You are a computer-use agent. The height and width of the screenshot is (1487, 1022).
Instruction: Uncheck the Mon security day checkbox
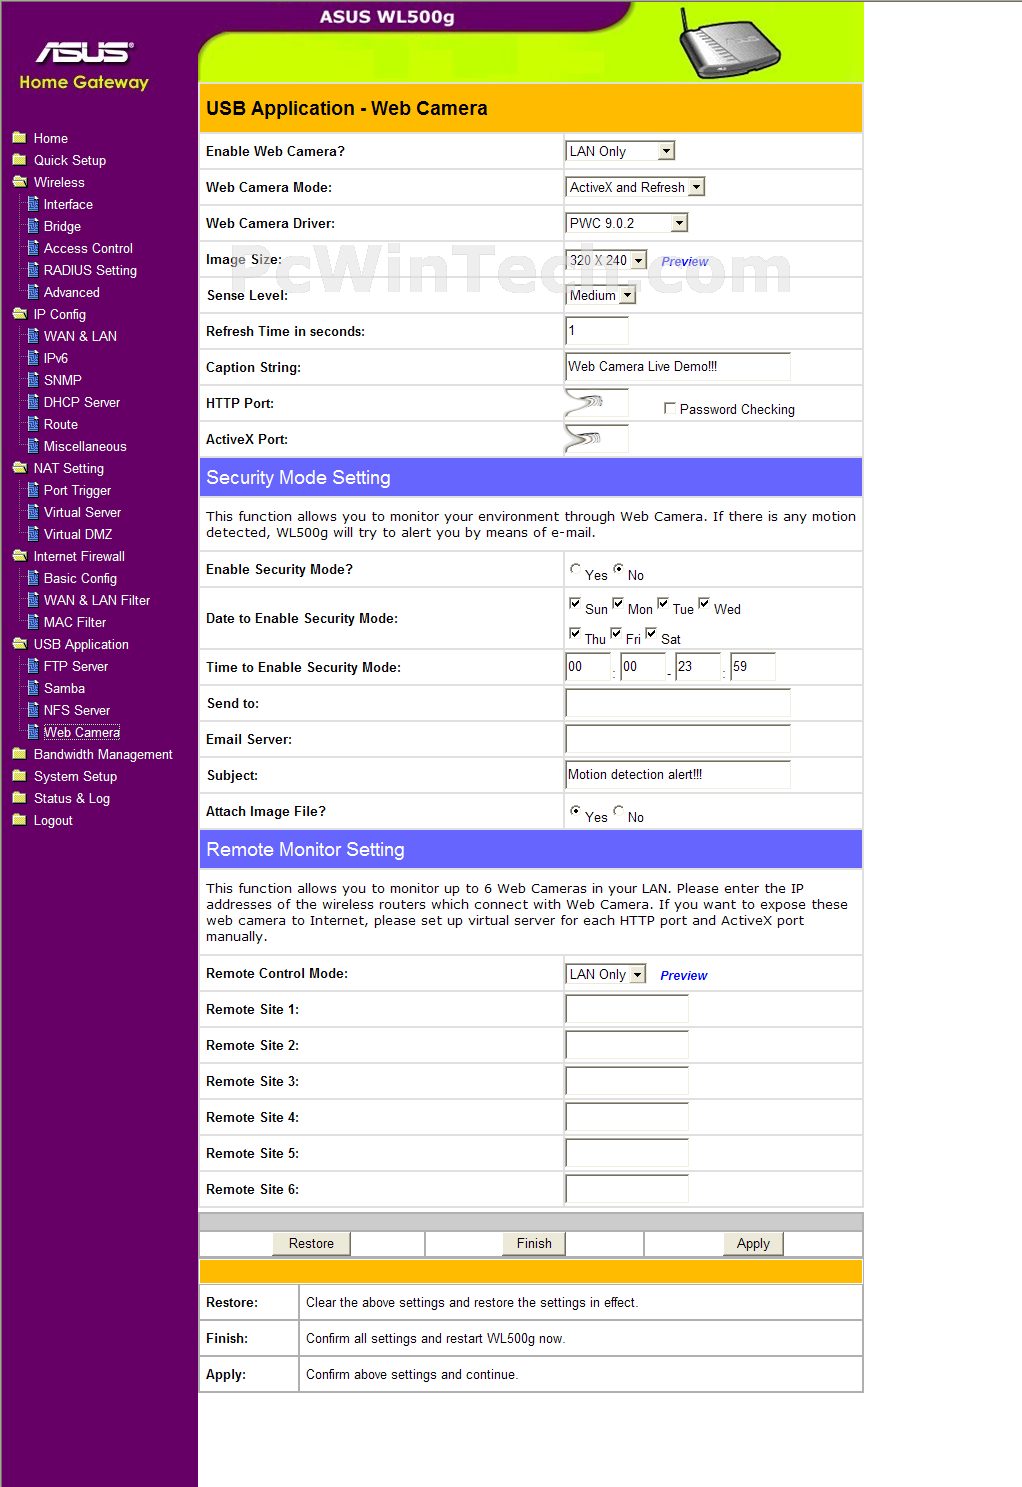618,603
